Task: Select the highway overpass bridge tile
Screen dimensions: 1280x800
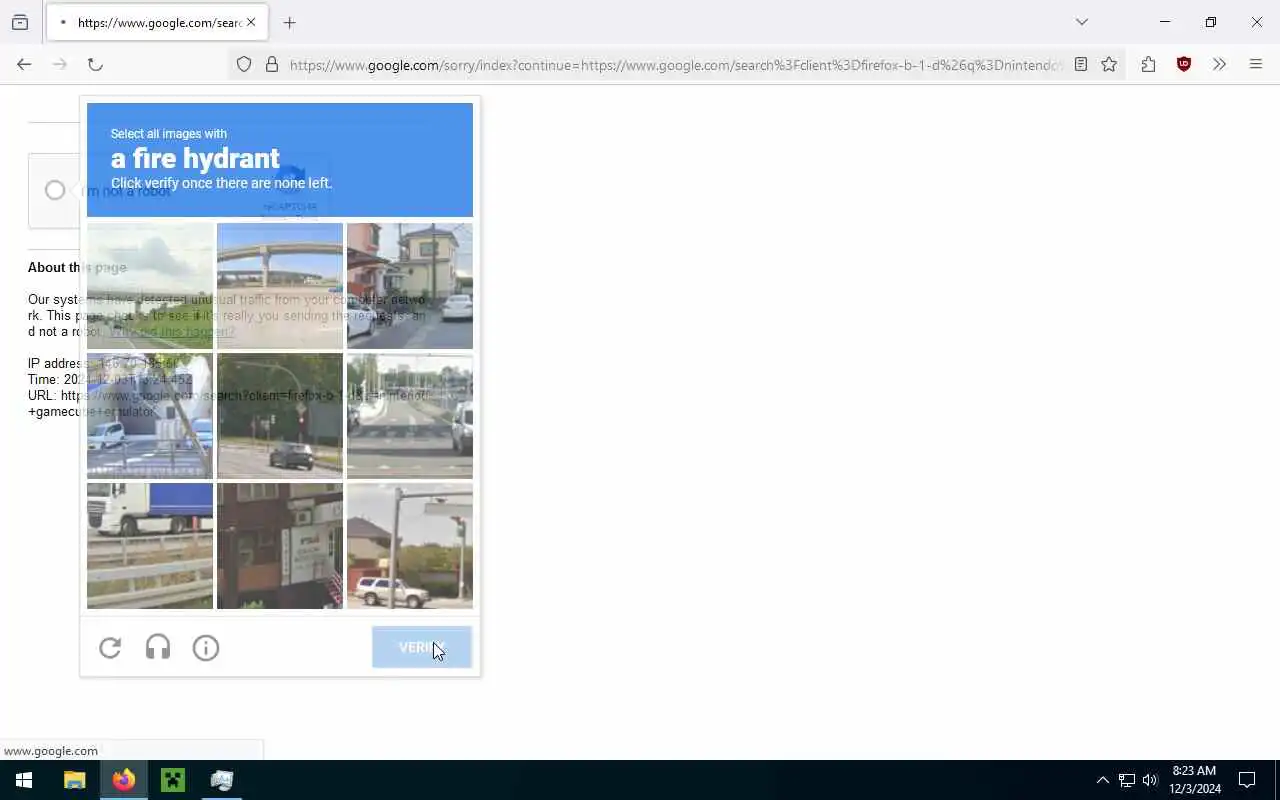Action: [x=280, y=286]
